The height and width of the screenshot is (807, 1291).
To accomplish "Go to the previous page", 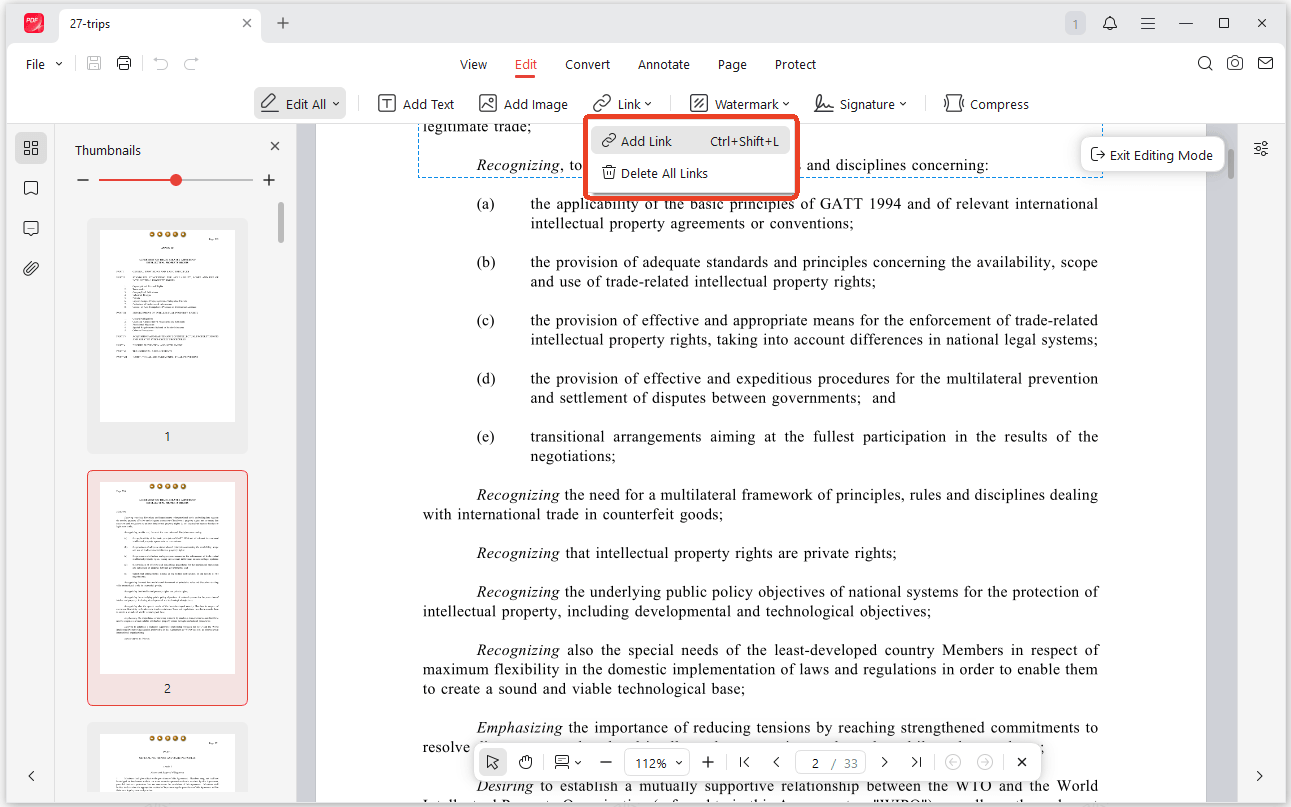I will tap(777, 762).
